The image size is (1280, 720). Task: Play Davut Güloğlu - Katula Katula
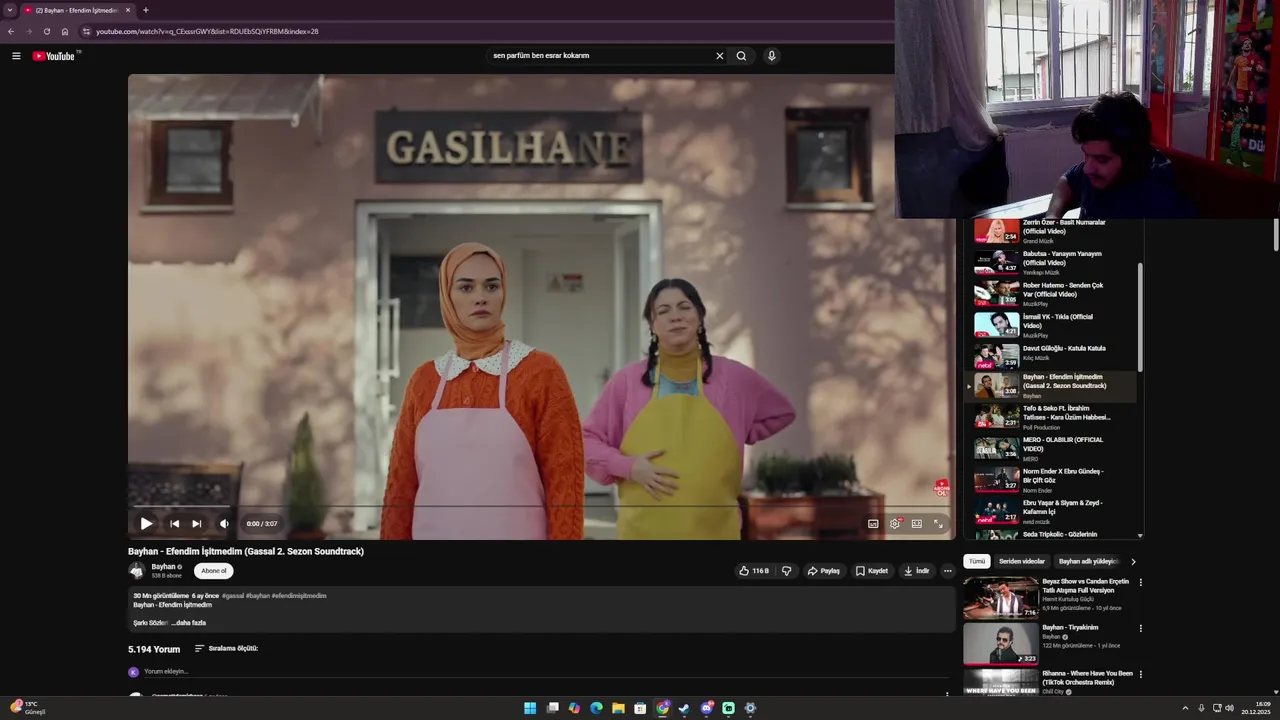[x=1050, y=356]
